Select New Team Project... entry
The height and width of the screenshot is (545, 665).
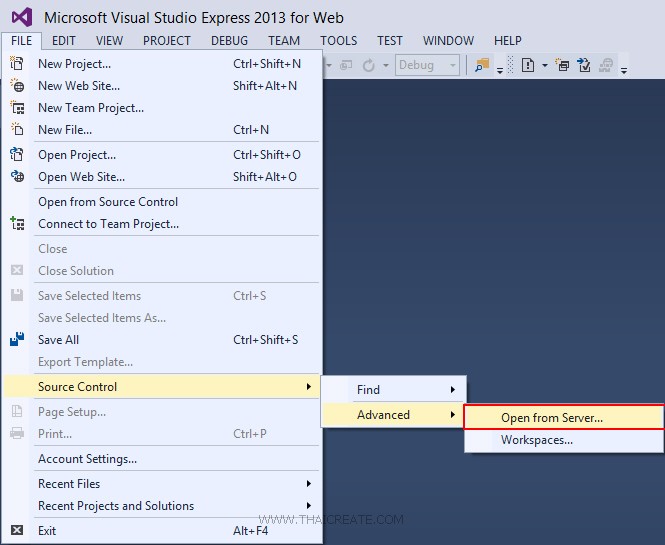(x=162, y=107)
